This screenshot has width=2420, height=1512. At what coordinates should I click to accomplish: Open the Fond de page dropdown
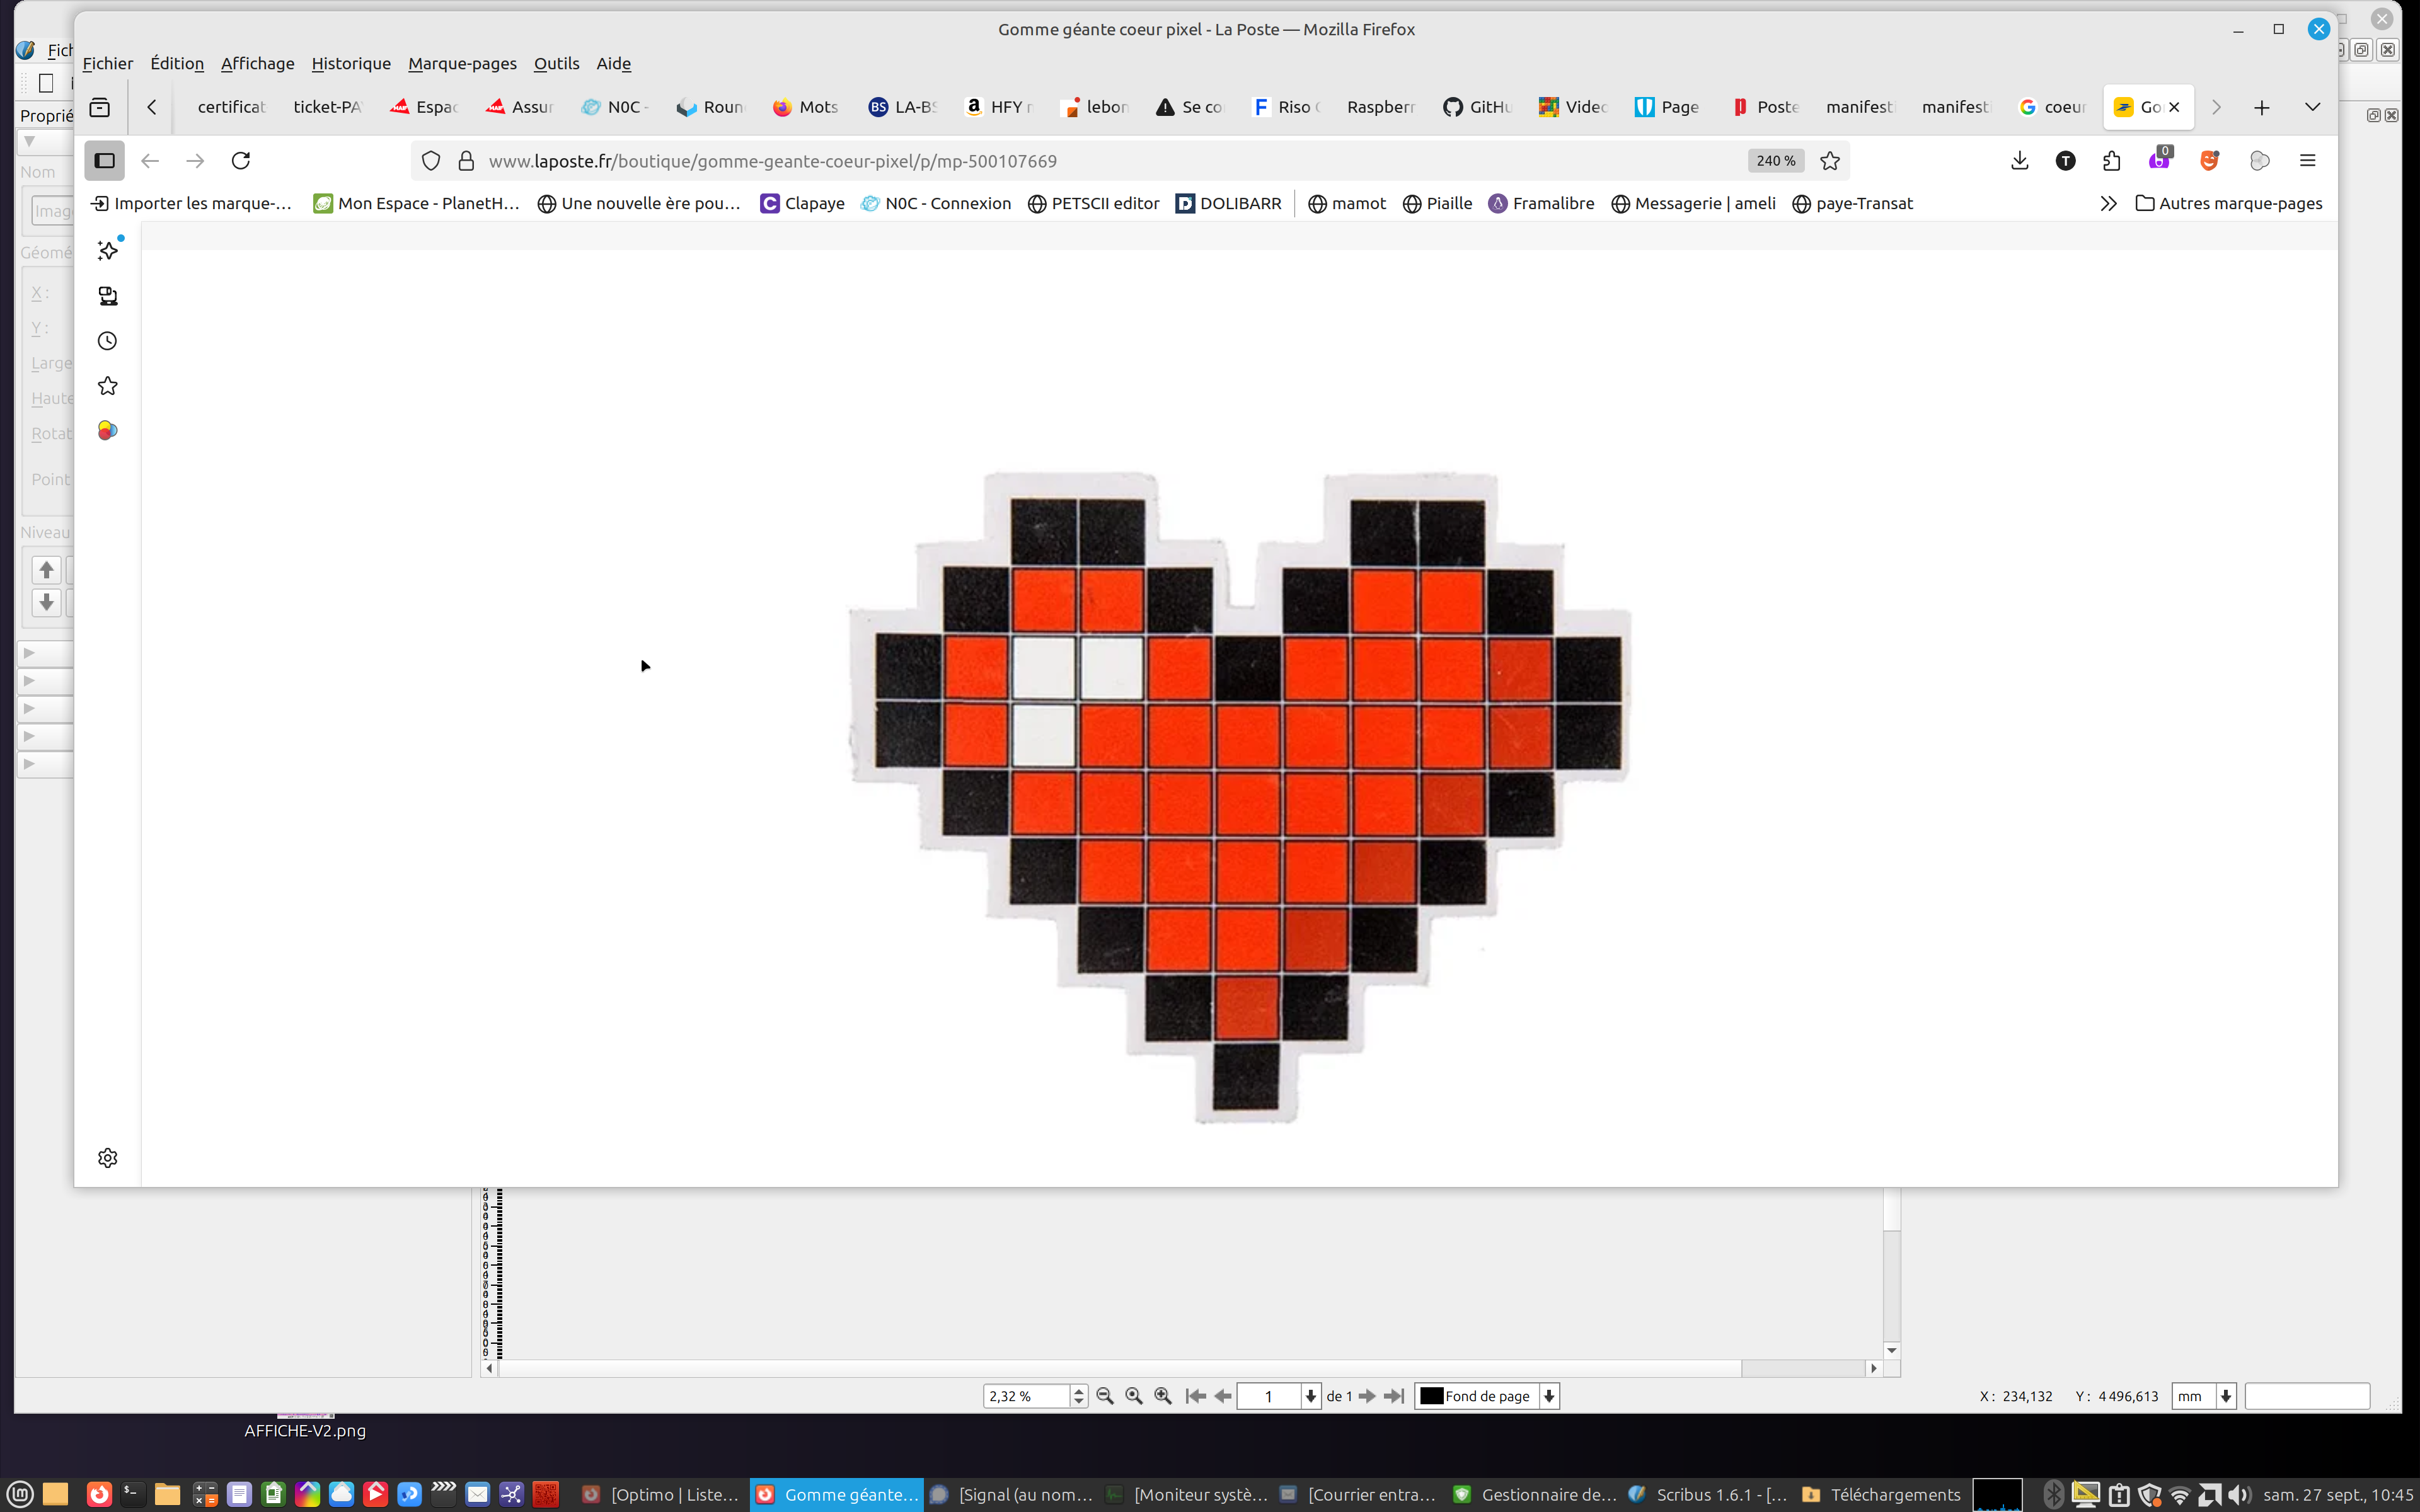pyautogui.click(x=1548, y=1396)
